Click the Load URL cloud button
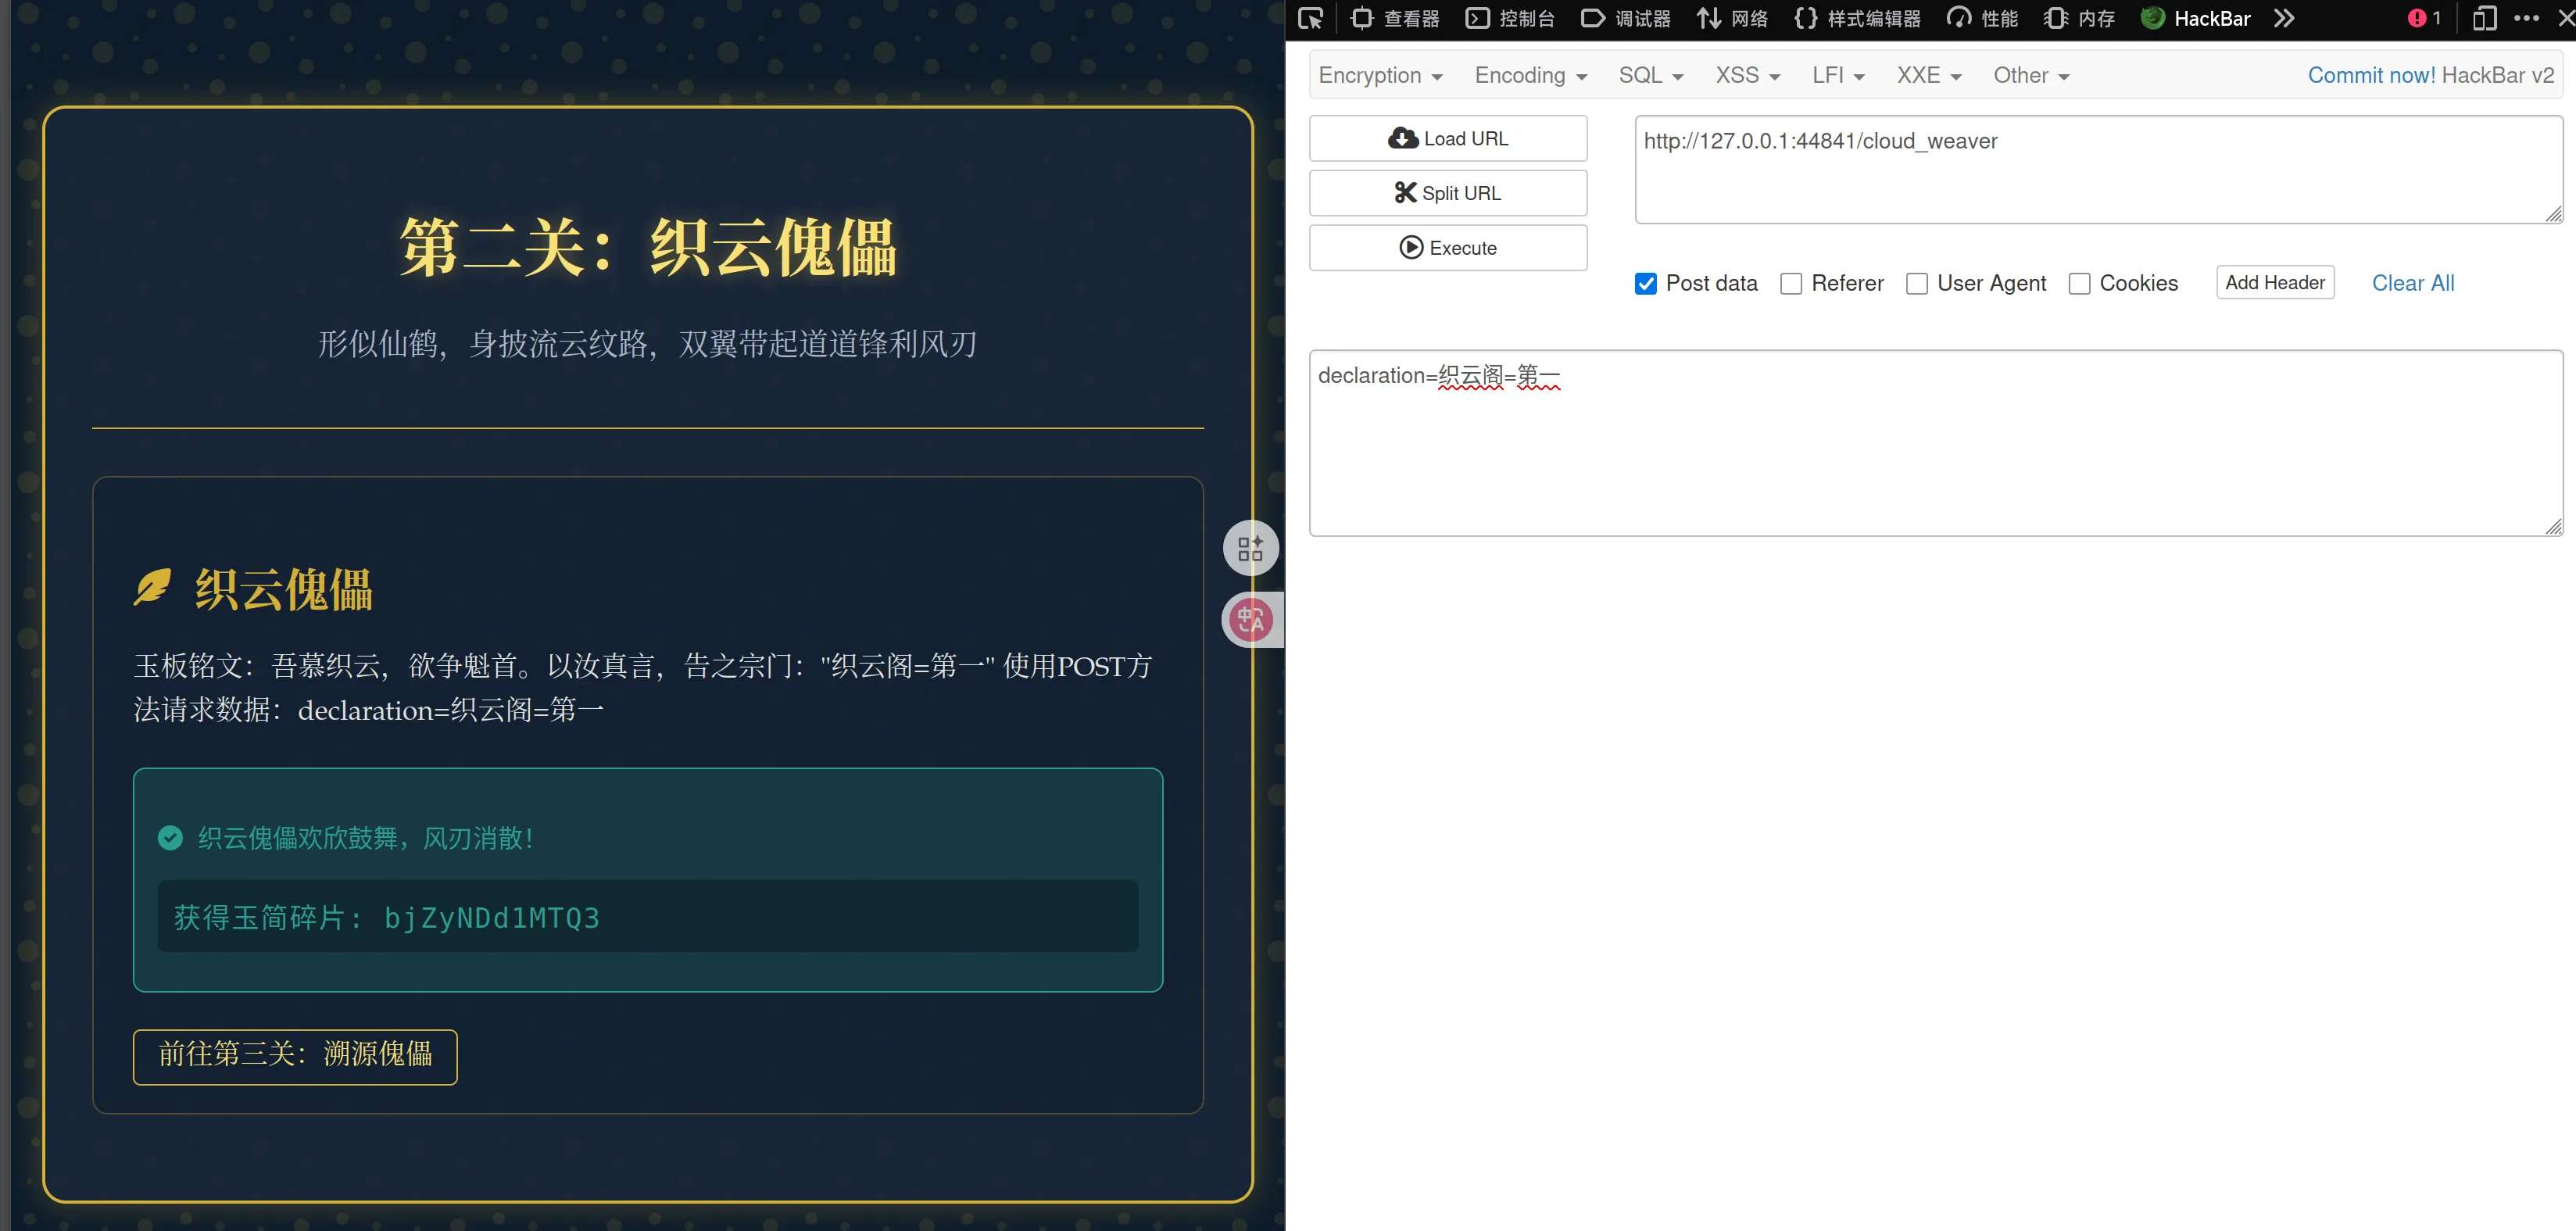 pos(1447,138)
